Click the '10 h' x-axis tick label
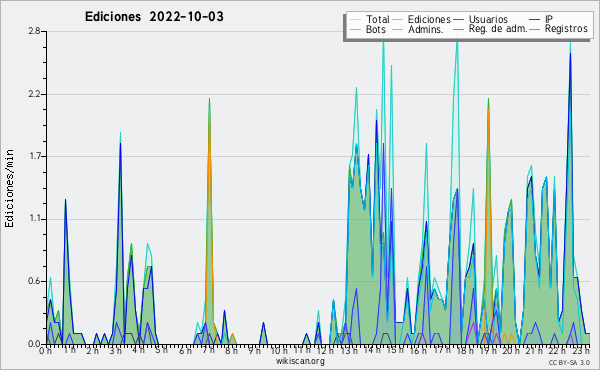 tap(279, 350)
